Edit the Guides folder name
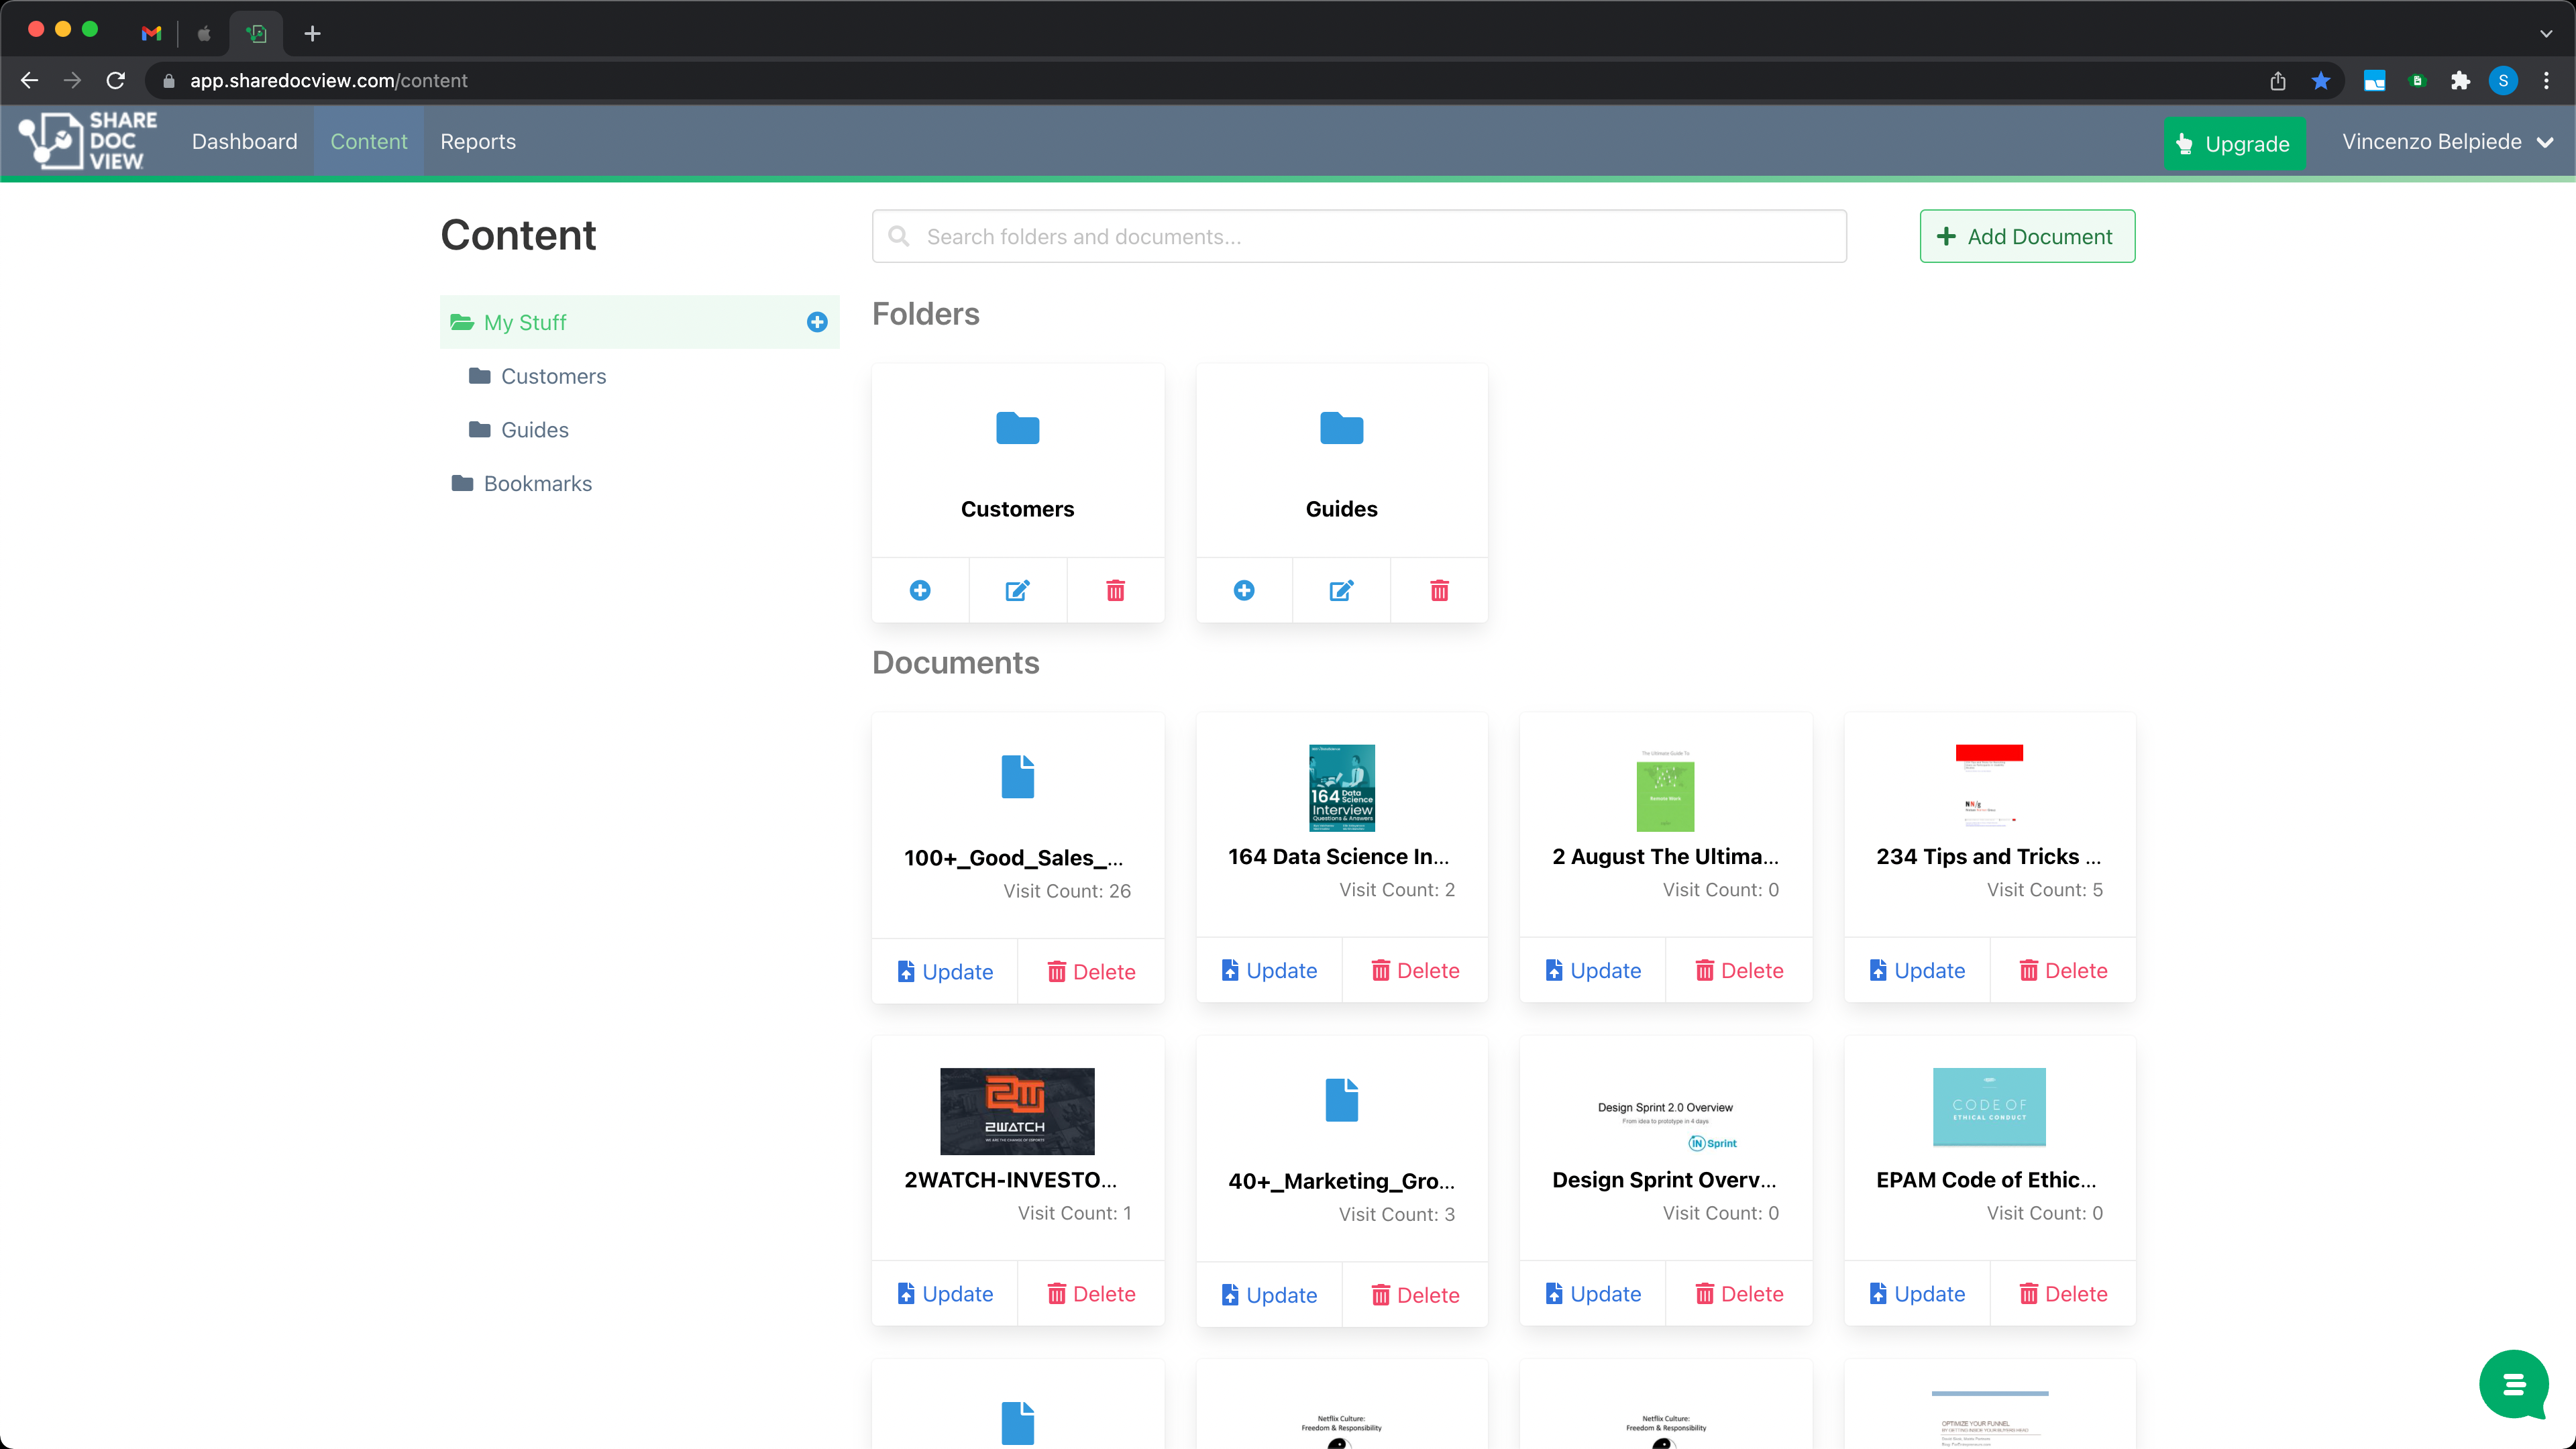Image resolution: width=2576 pixels, height=1449 pixels. (x=1341, y=590)
